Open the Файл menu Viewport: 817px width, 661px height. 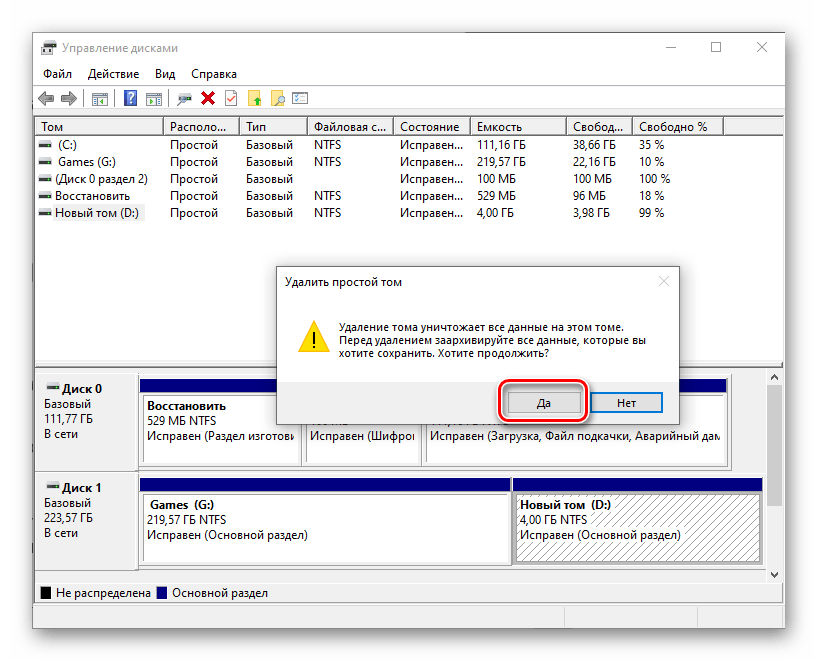click(57, 74)
